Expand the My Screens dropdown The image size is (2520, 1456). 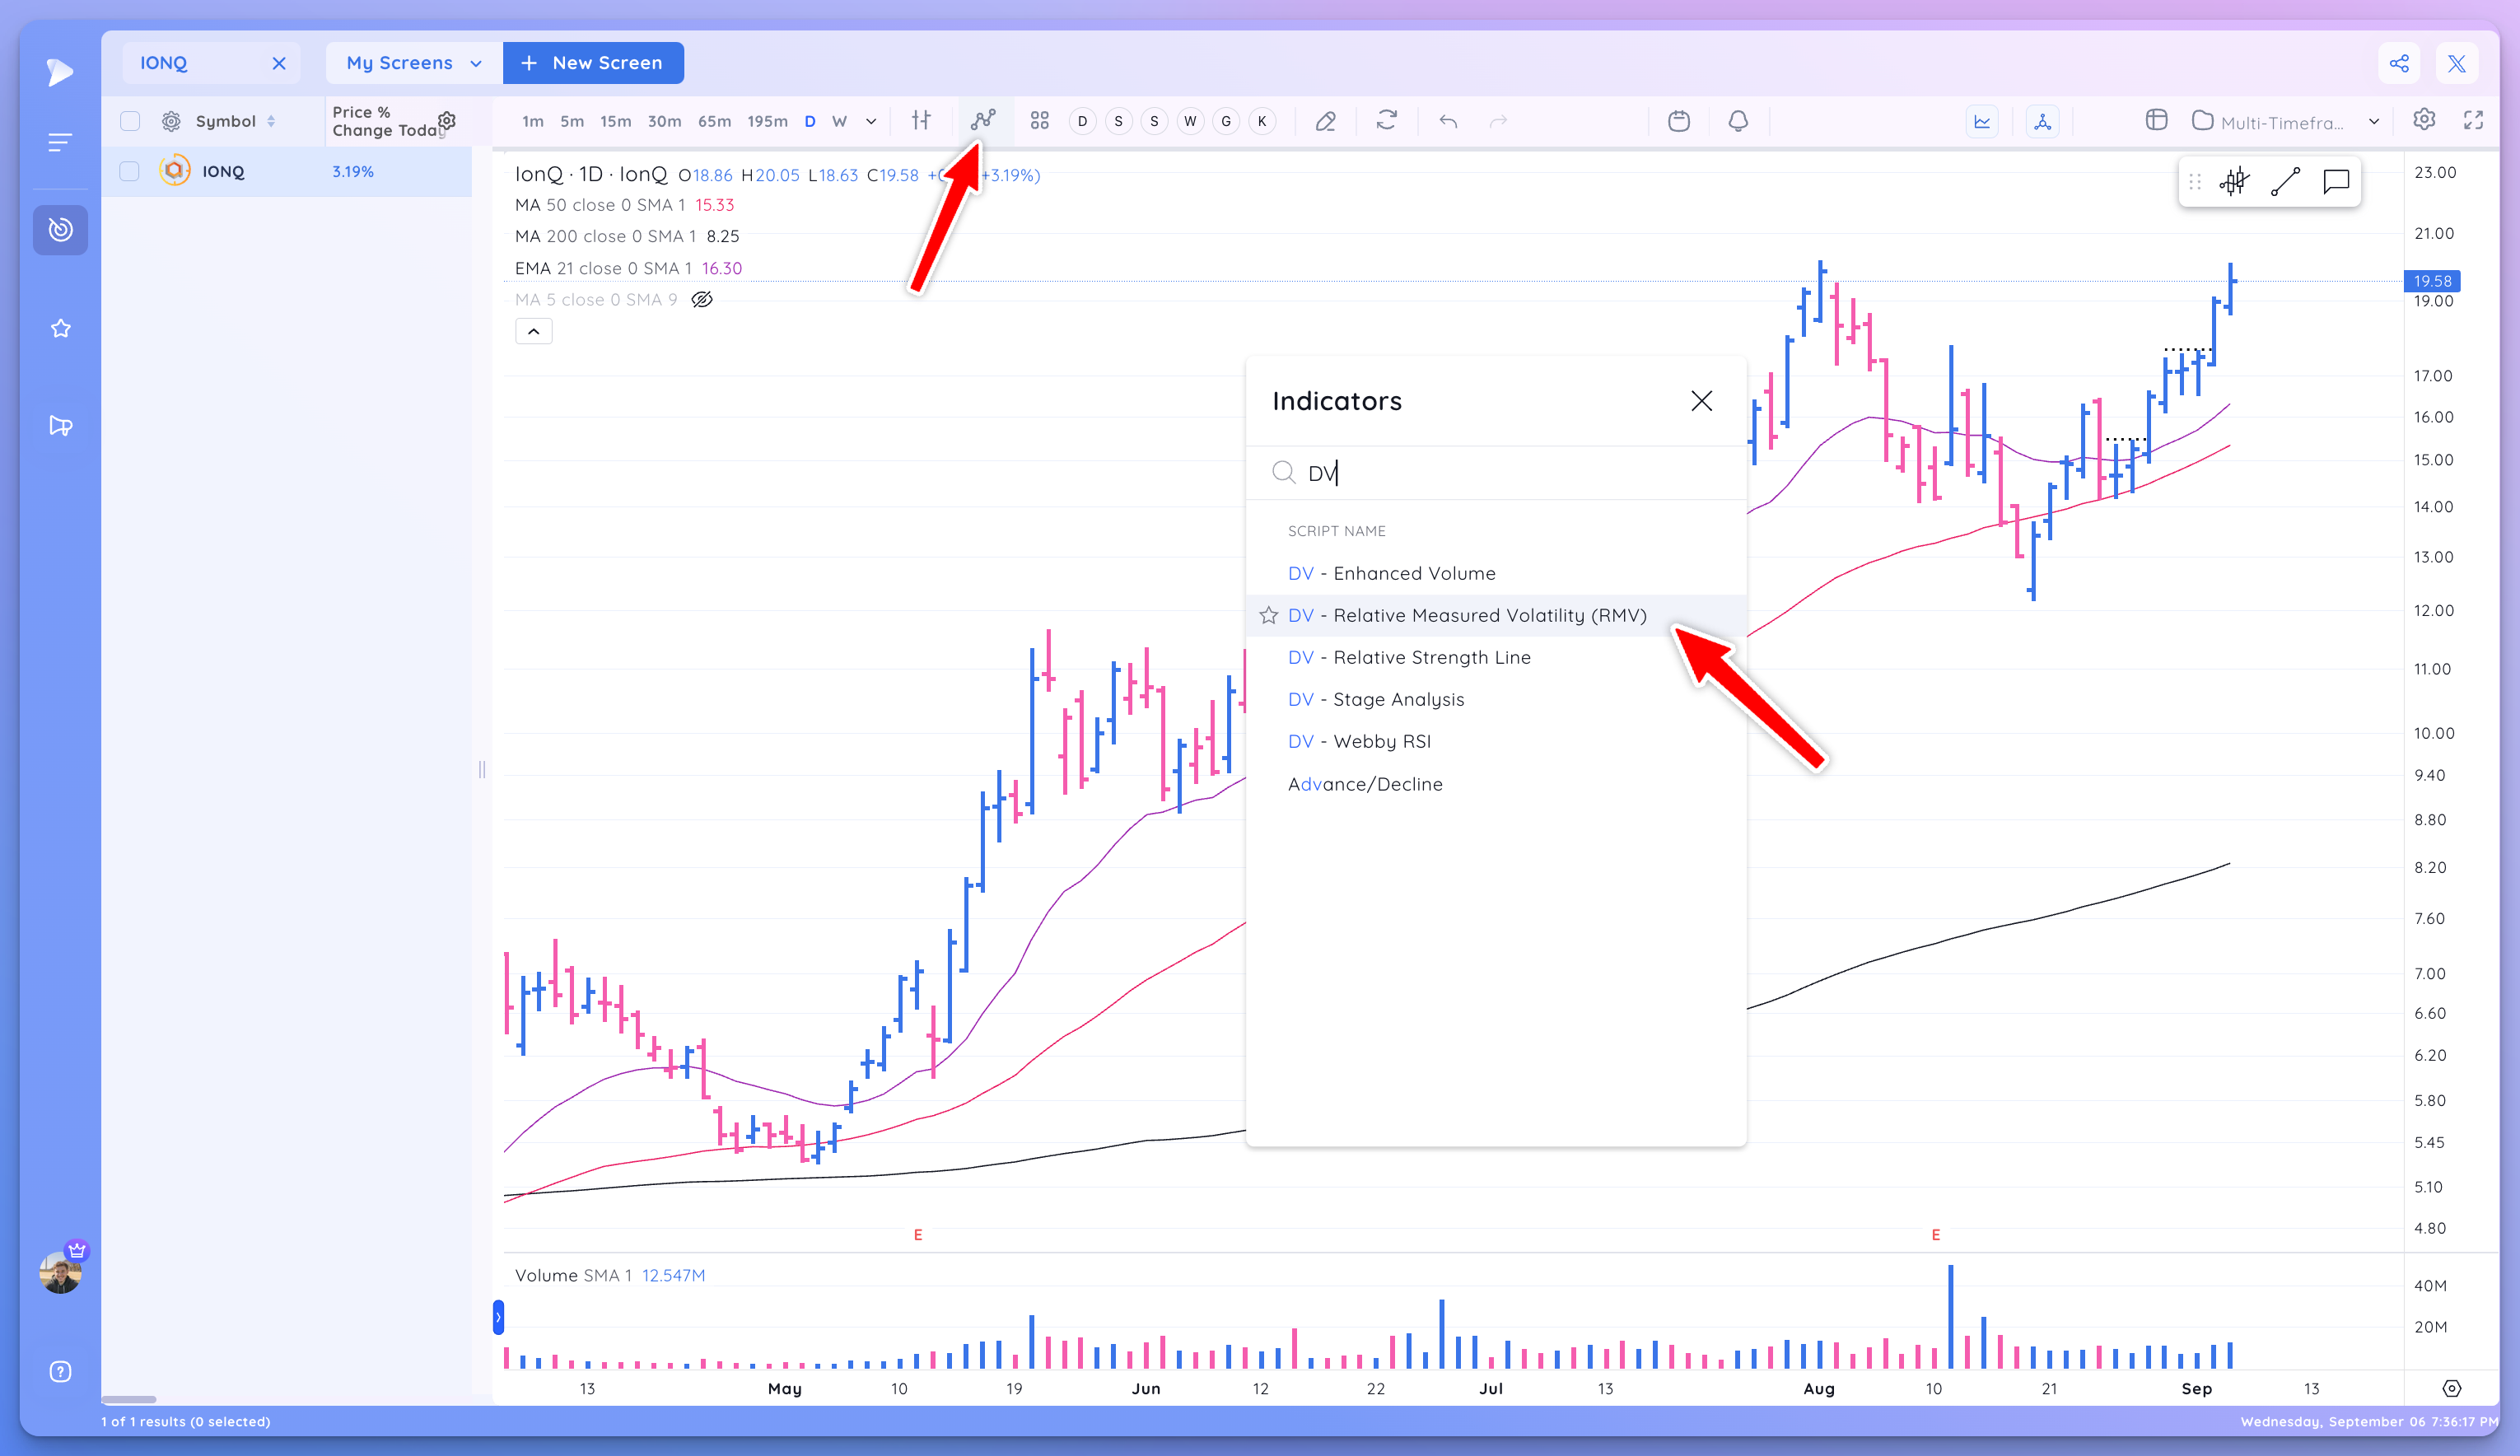click(411, 62)
